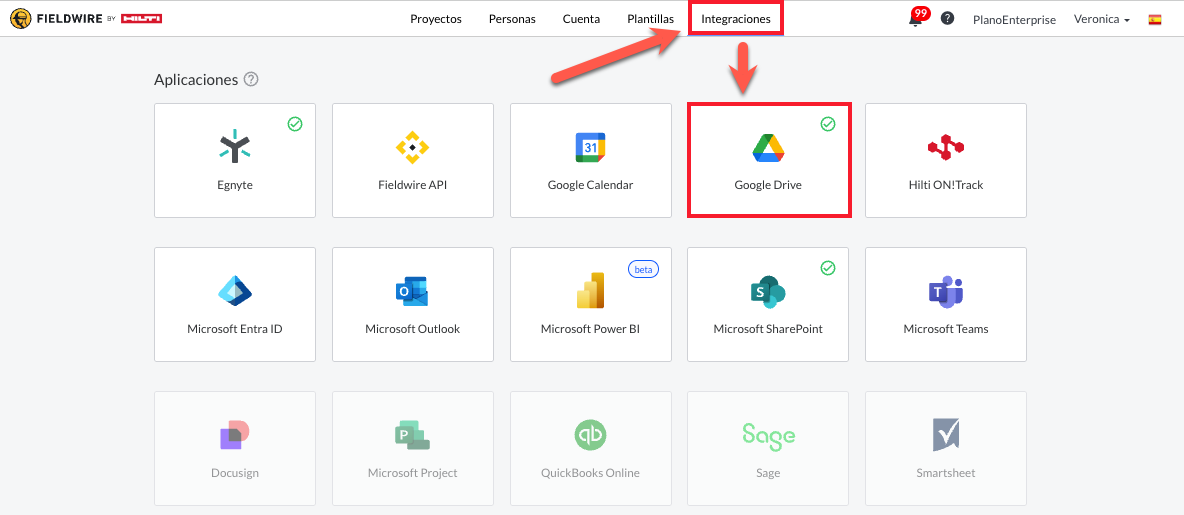Open the Proyectos tab
The height and width of the screenshot is (515, 1184).
[x=436, y=20]
